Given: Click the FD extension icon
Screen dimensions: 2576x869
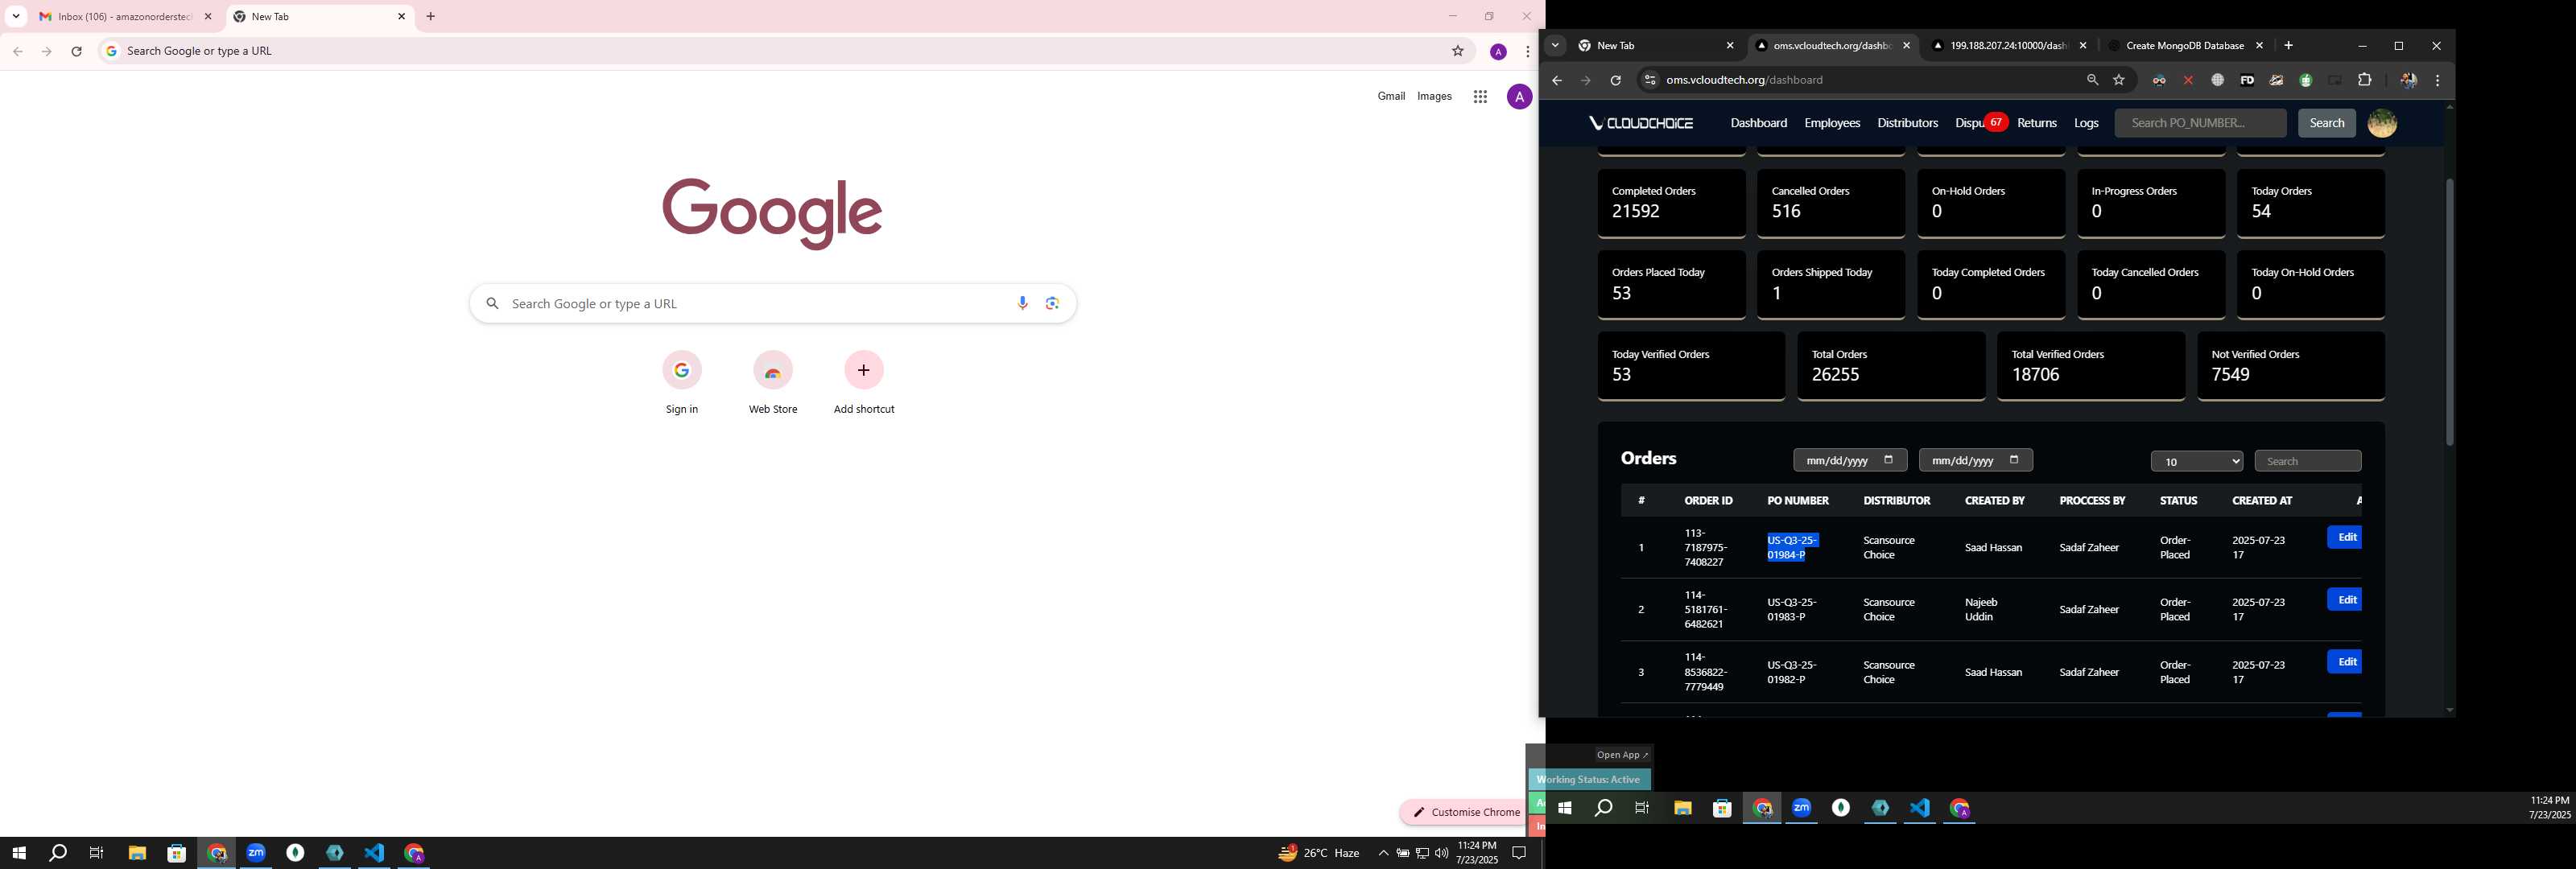Looking at the screenshot, I should point(2247,80).
